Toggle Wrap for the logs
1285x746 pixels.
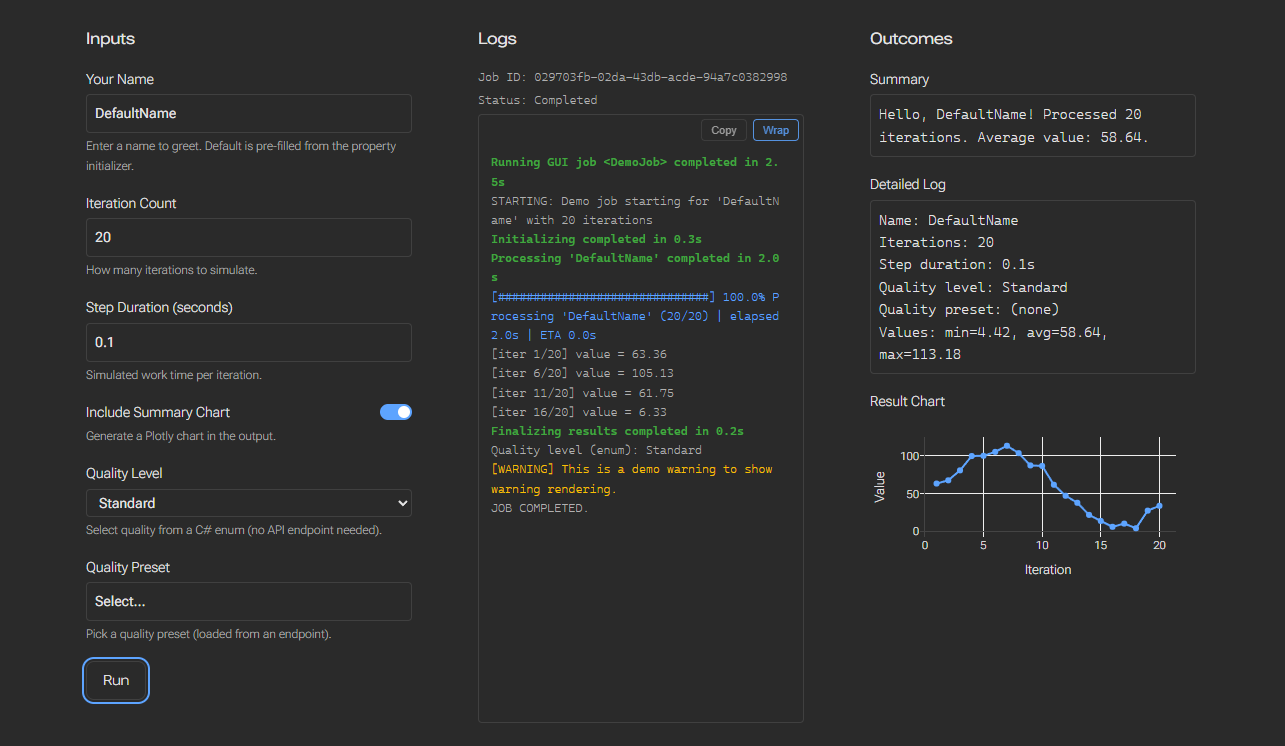coord(776,130)
